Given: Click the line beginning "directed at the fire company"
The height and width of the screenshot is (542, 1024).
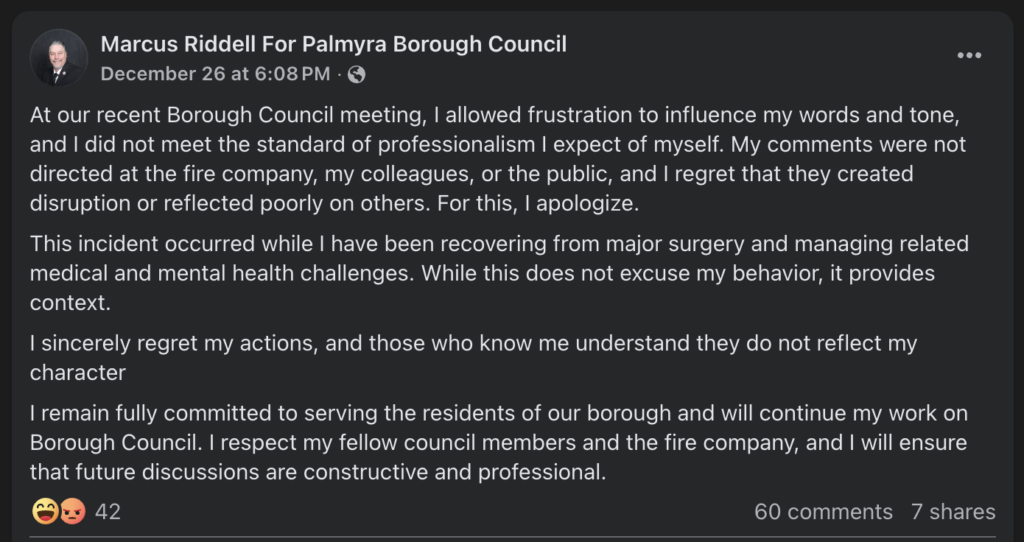Looking at the screenshot, I should point(471,173).
